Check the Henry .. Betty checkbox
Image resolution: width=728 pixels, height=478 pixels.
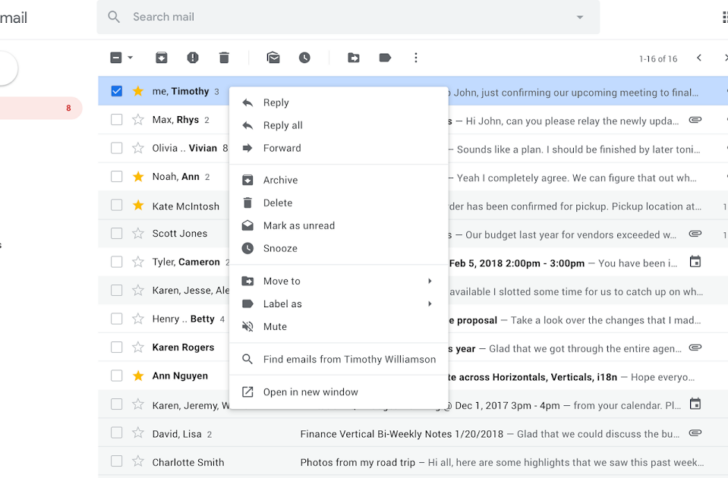tap(117, 319)
